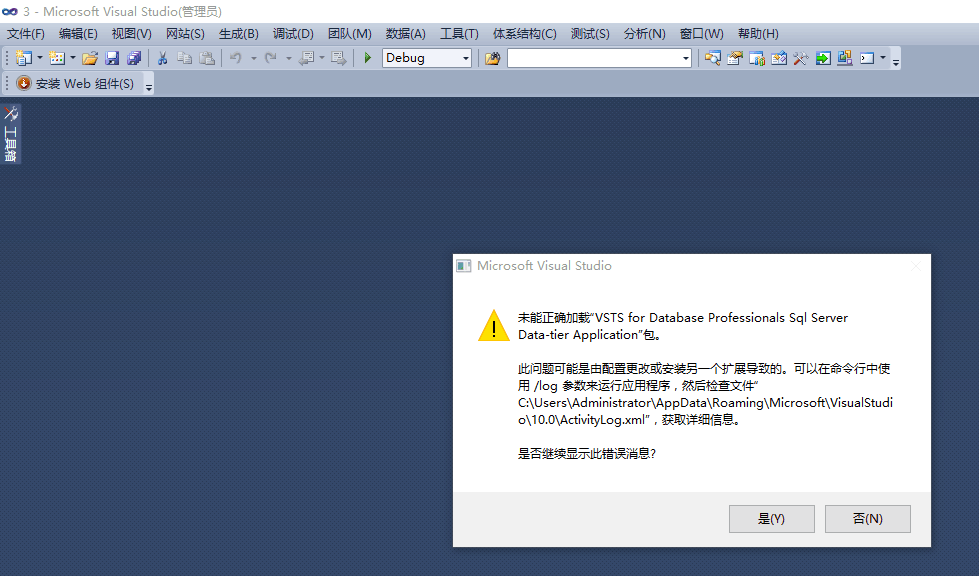Open the 体系结构(C) menu
This screenshot has width=979, height=576.
(524, 34)
